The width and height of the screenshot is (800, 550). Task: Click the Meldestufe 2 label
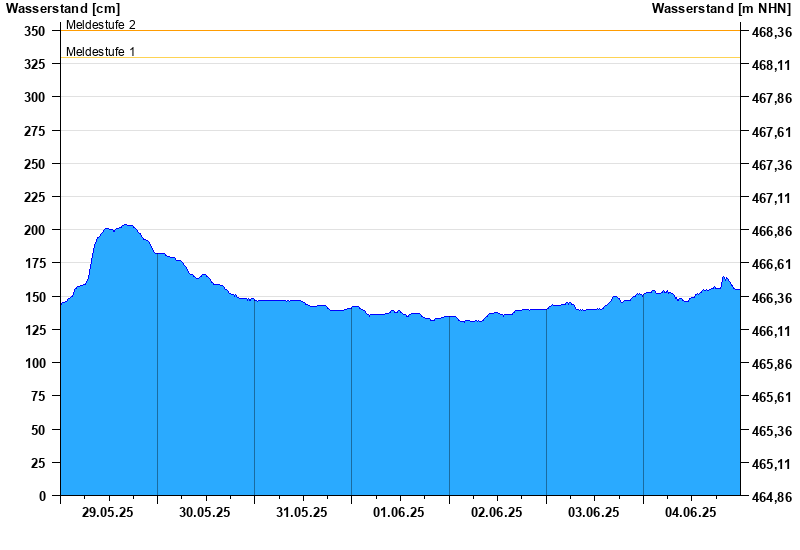[101, 24]
